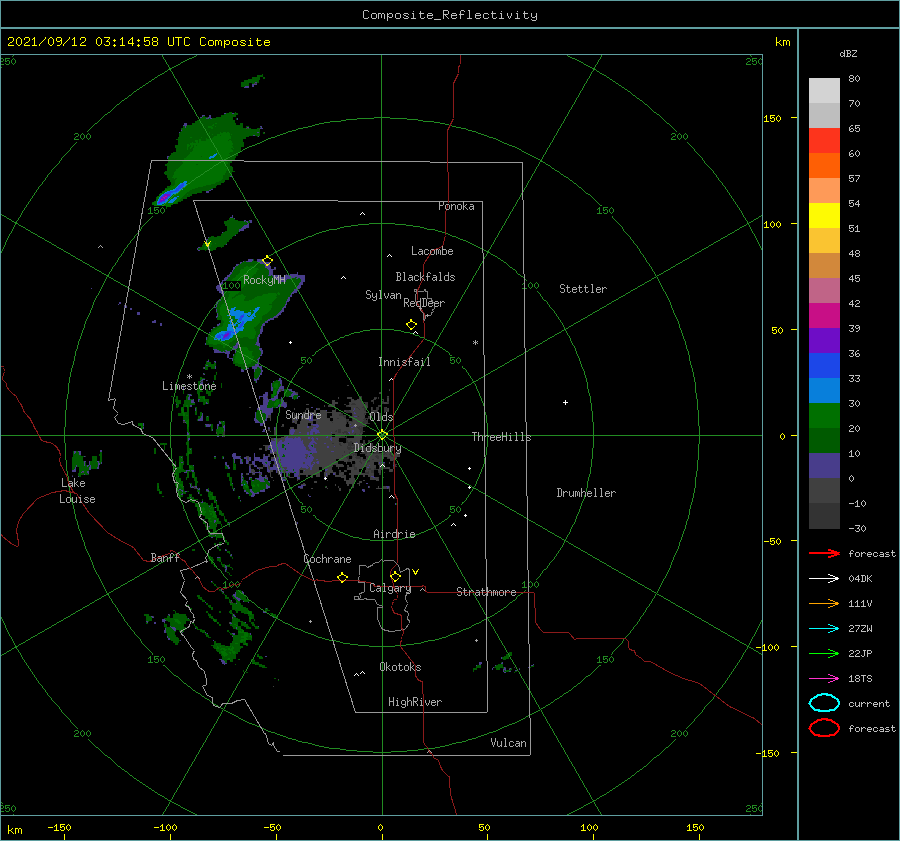Click the Drumheller label
Image resolution: width=900 pixels, height=841 pixels.
tap(586, 493)
